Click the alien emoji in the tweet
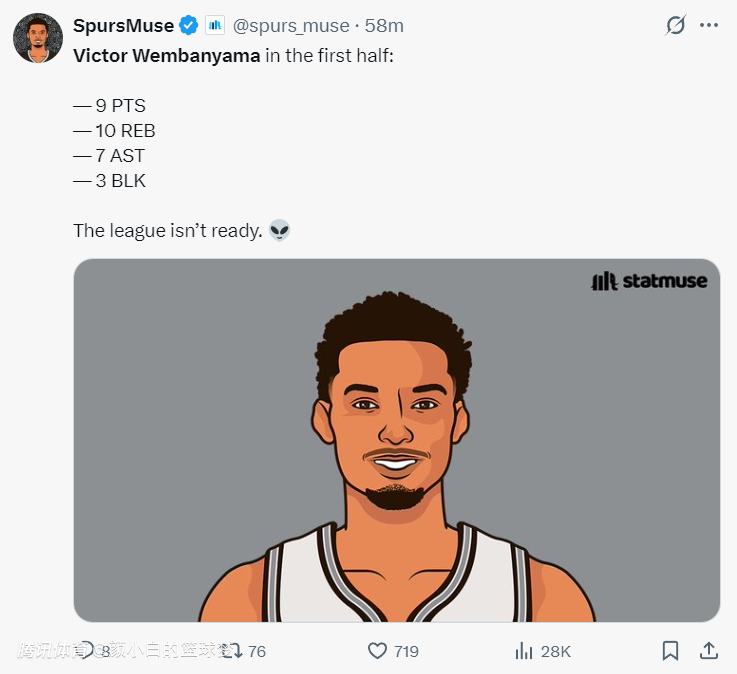737x674 pixels. (x=279, y=231)
